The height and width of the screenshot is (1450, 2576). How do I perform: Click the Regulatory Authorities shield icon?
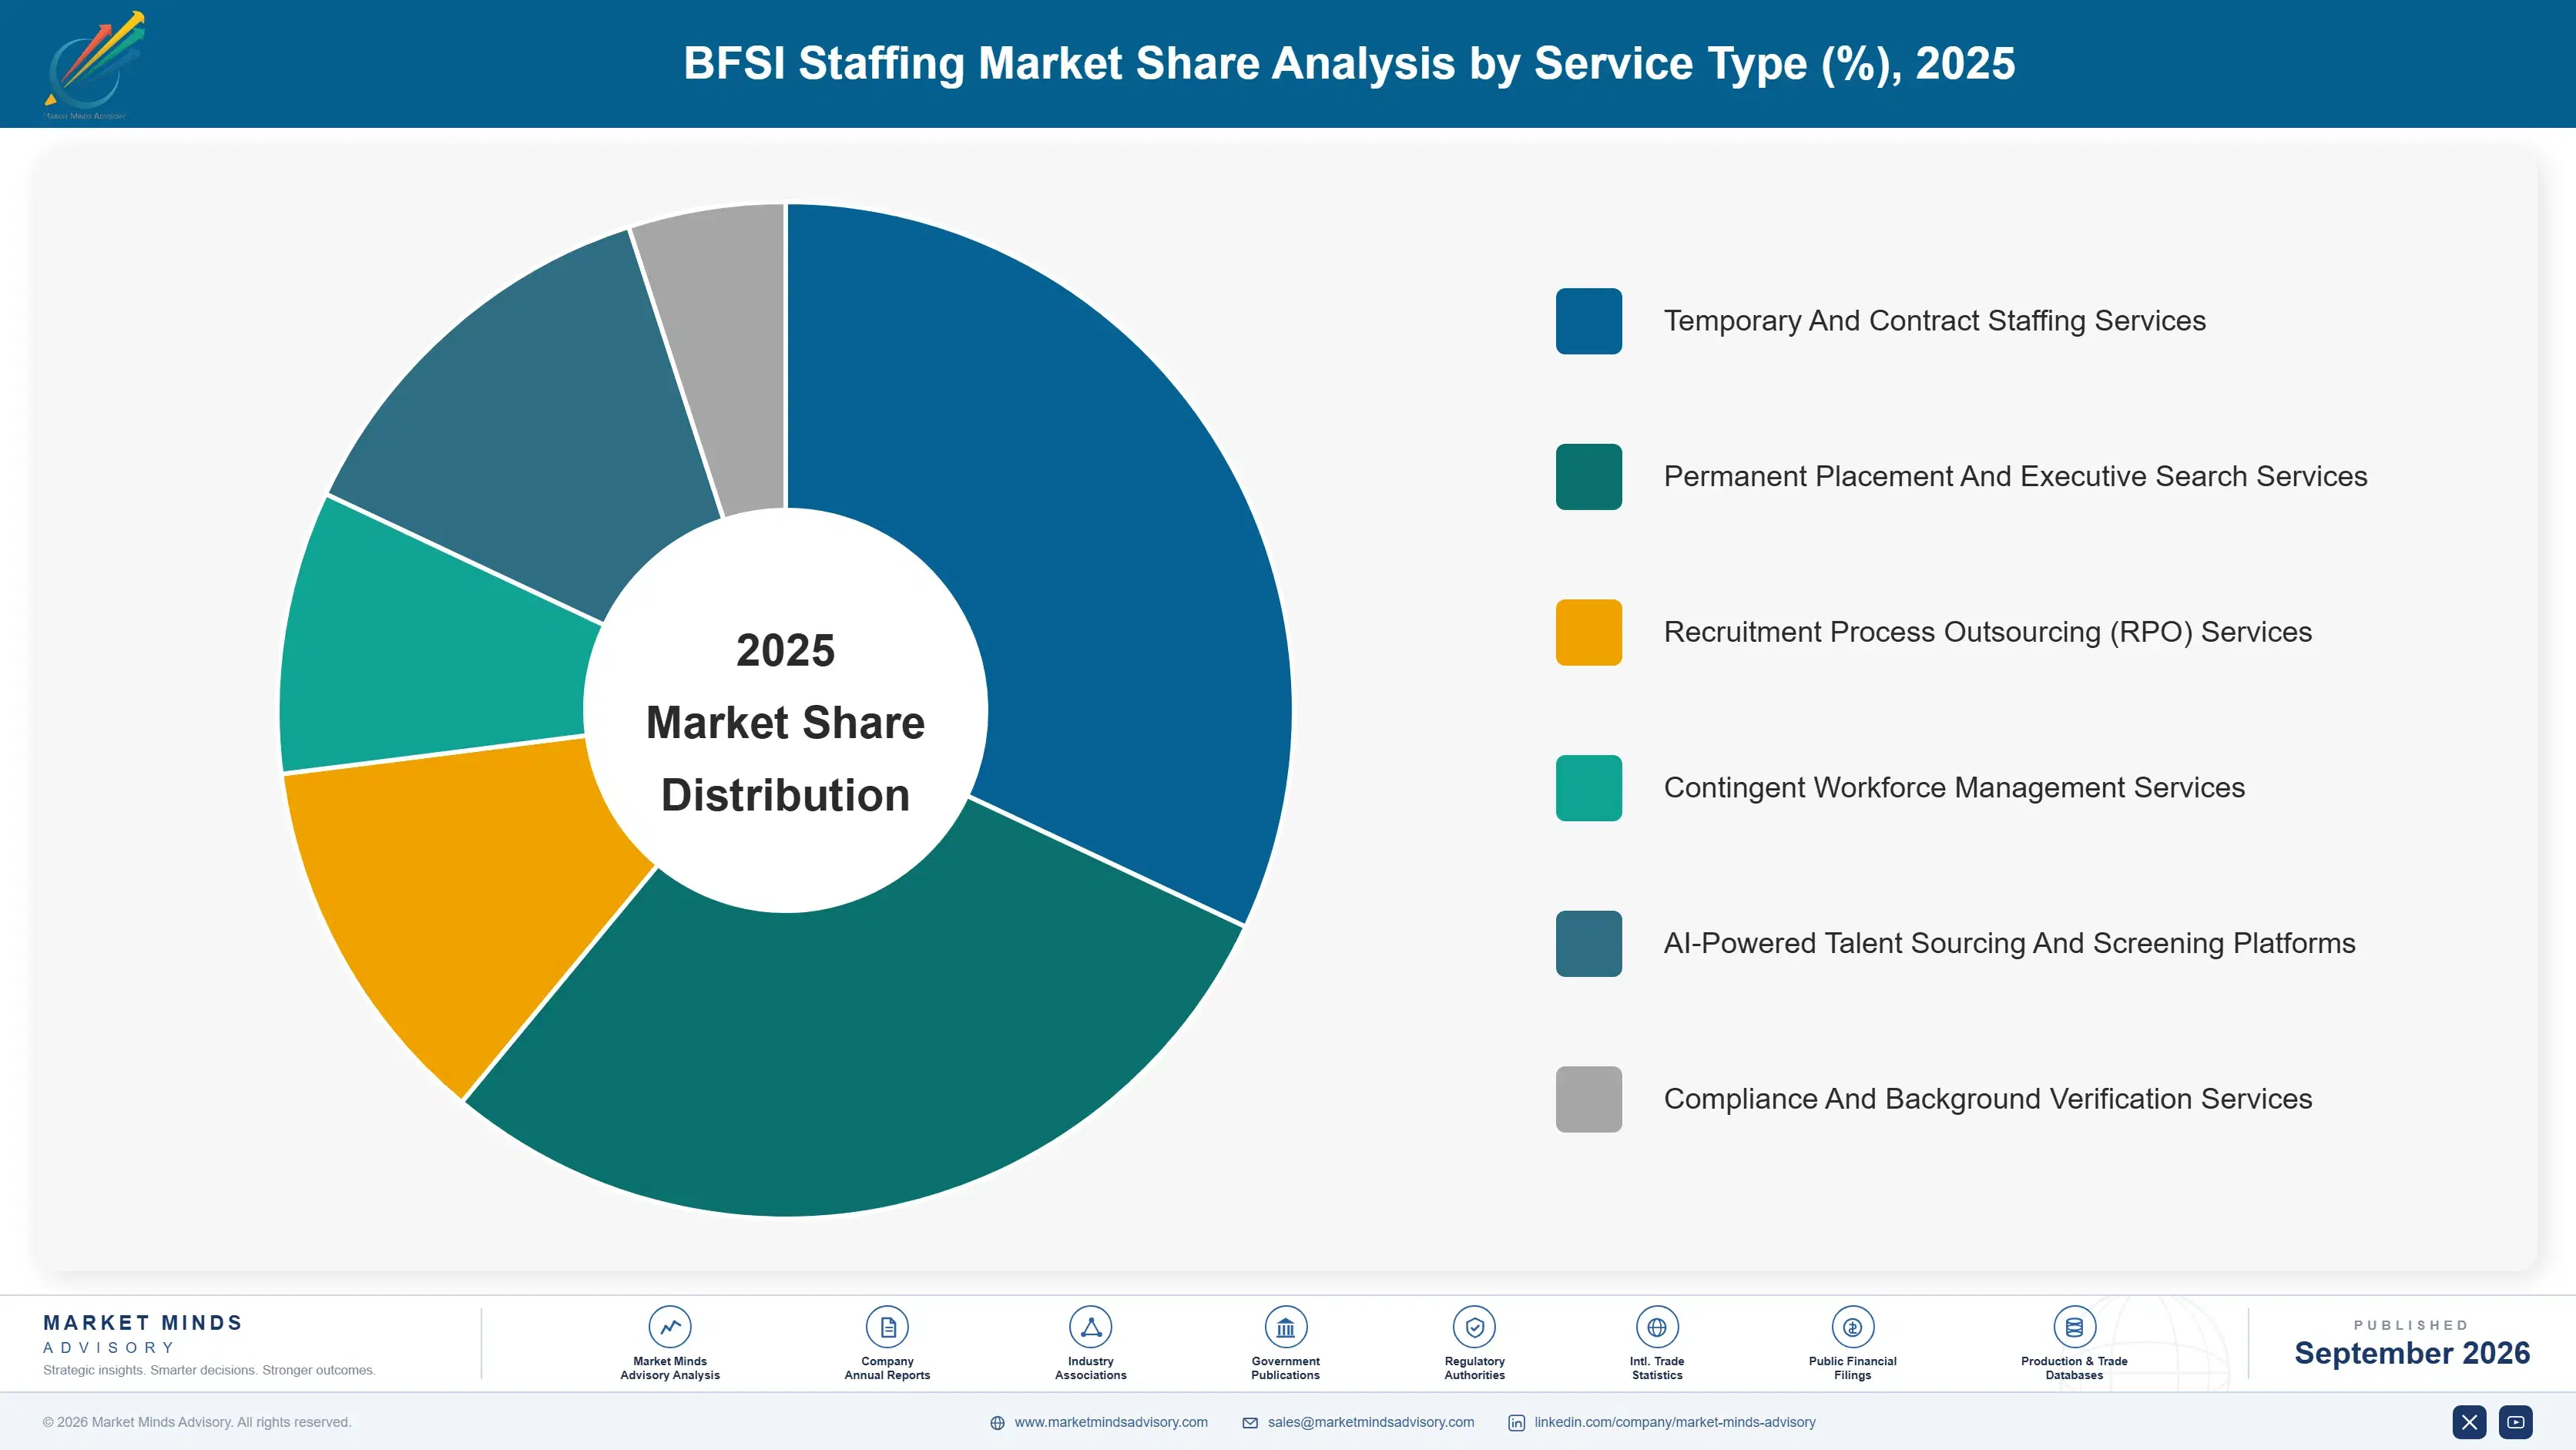[x=1474, y=1327]
